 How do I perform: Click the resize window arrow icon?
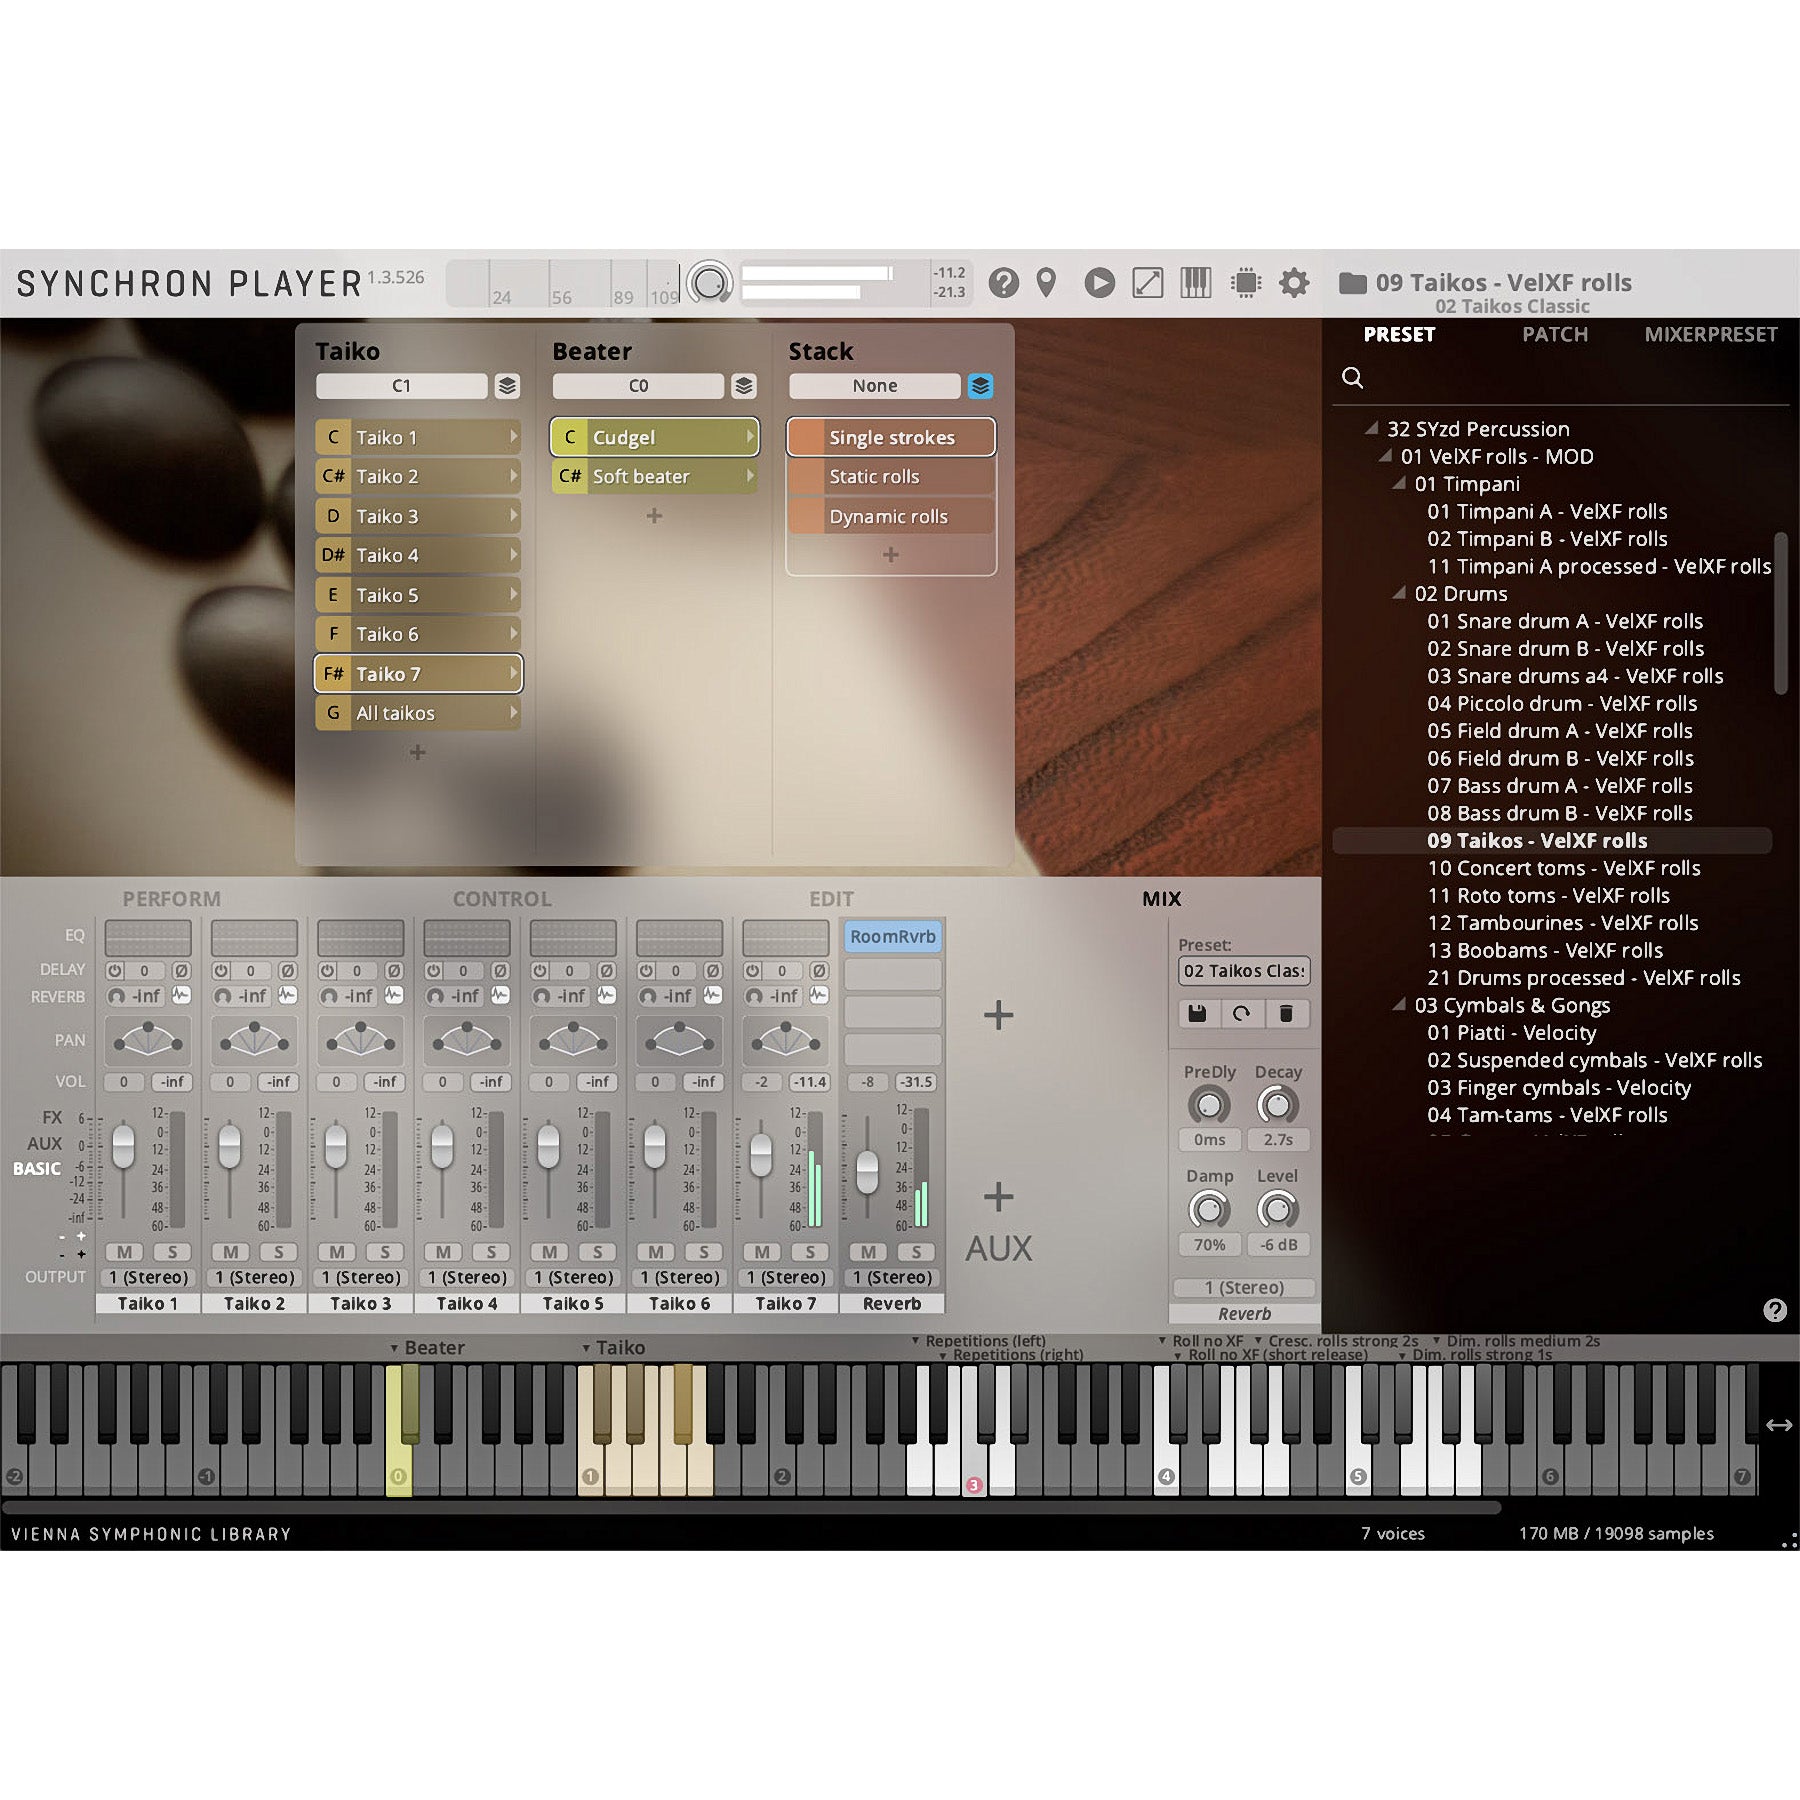coord(1147,283)
